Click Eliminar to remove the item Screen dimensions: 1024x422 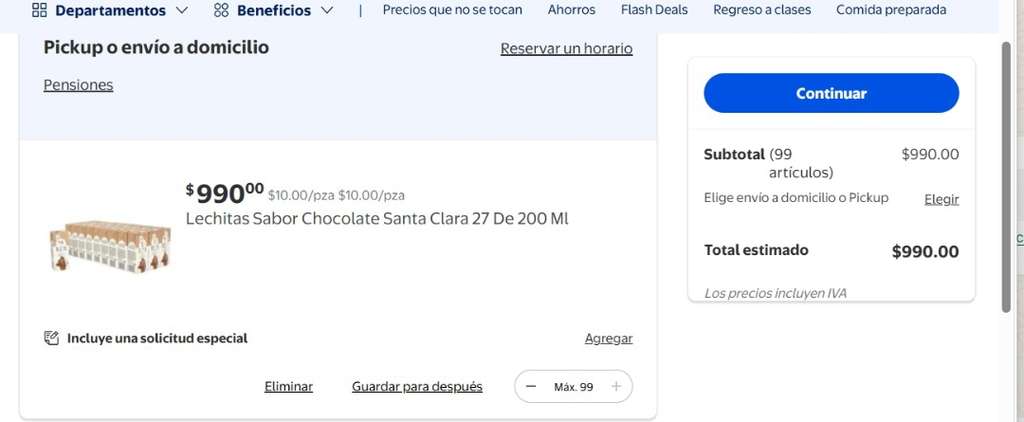pyautogui.click(x=289, y=387)
